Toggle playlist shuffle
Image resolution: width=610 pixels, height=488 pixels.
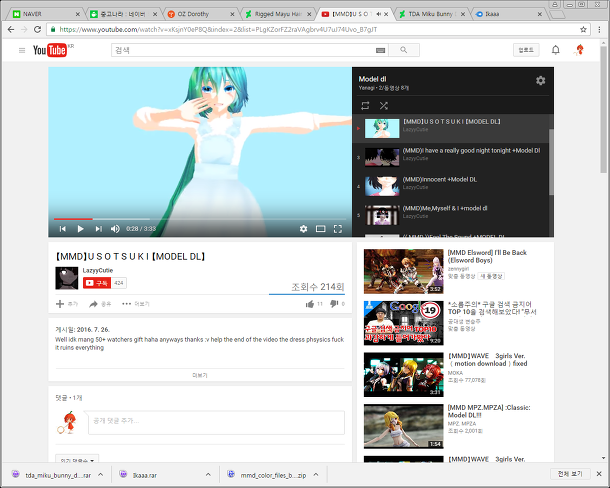(x=384, y=105)
